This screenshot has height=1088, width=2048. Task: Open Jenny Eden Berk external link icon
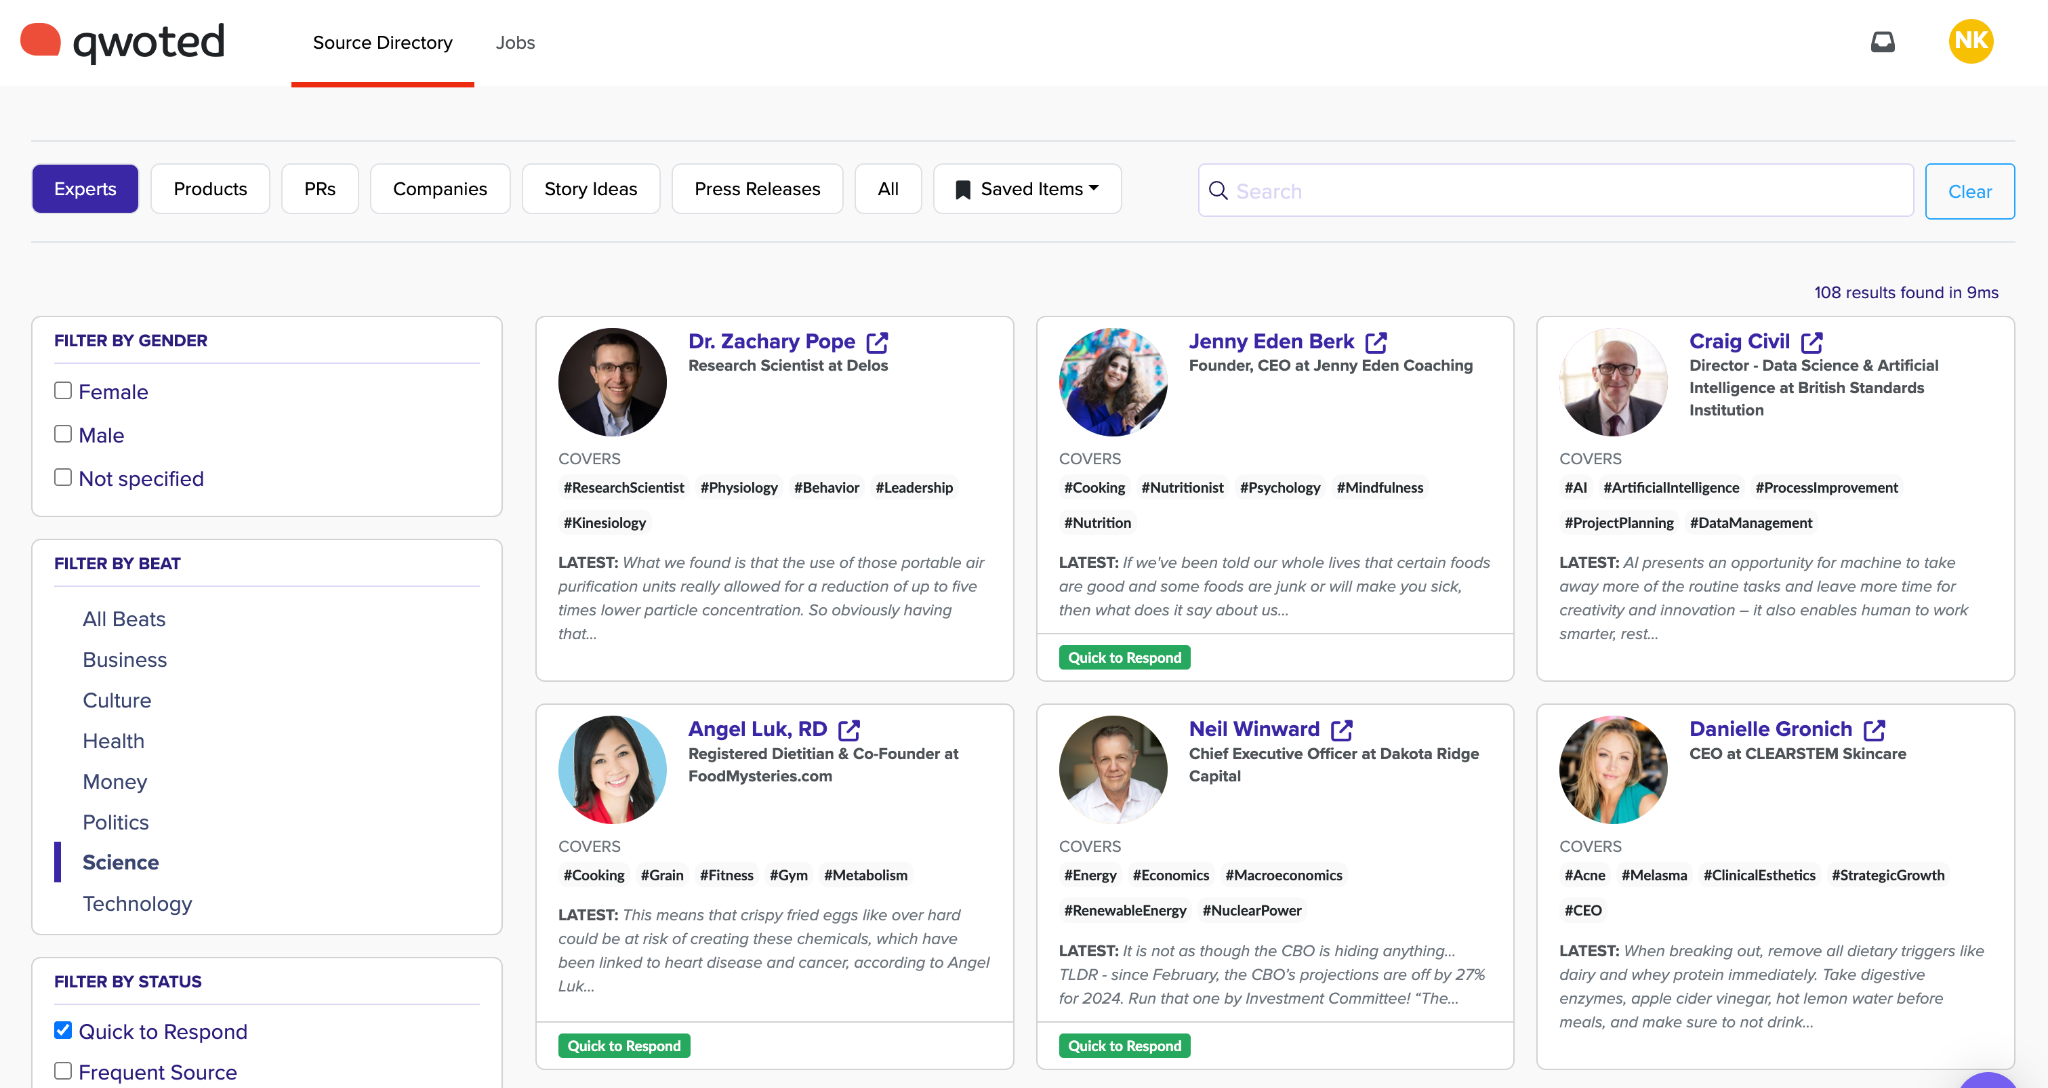pos(1376,342)
